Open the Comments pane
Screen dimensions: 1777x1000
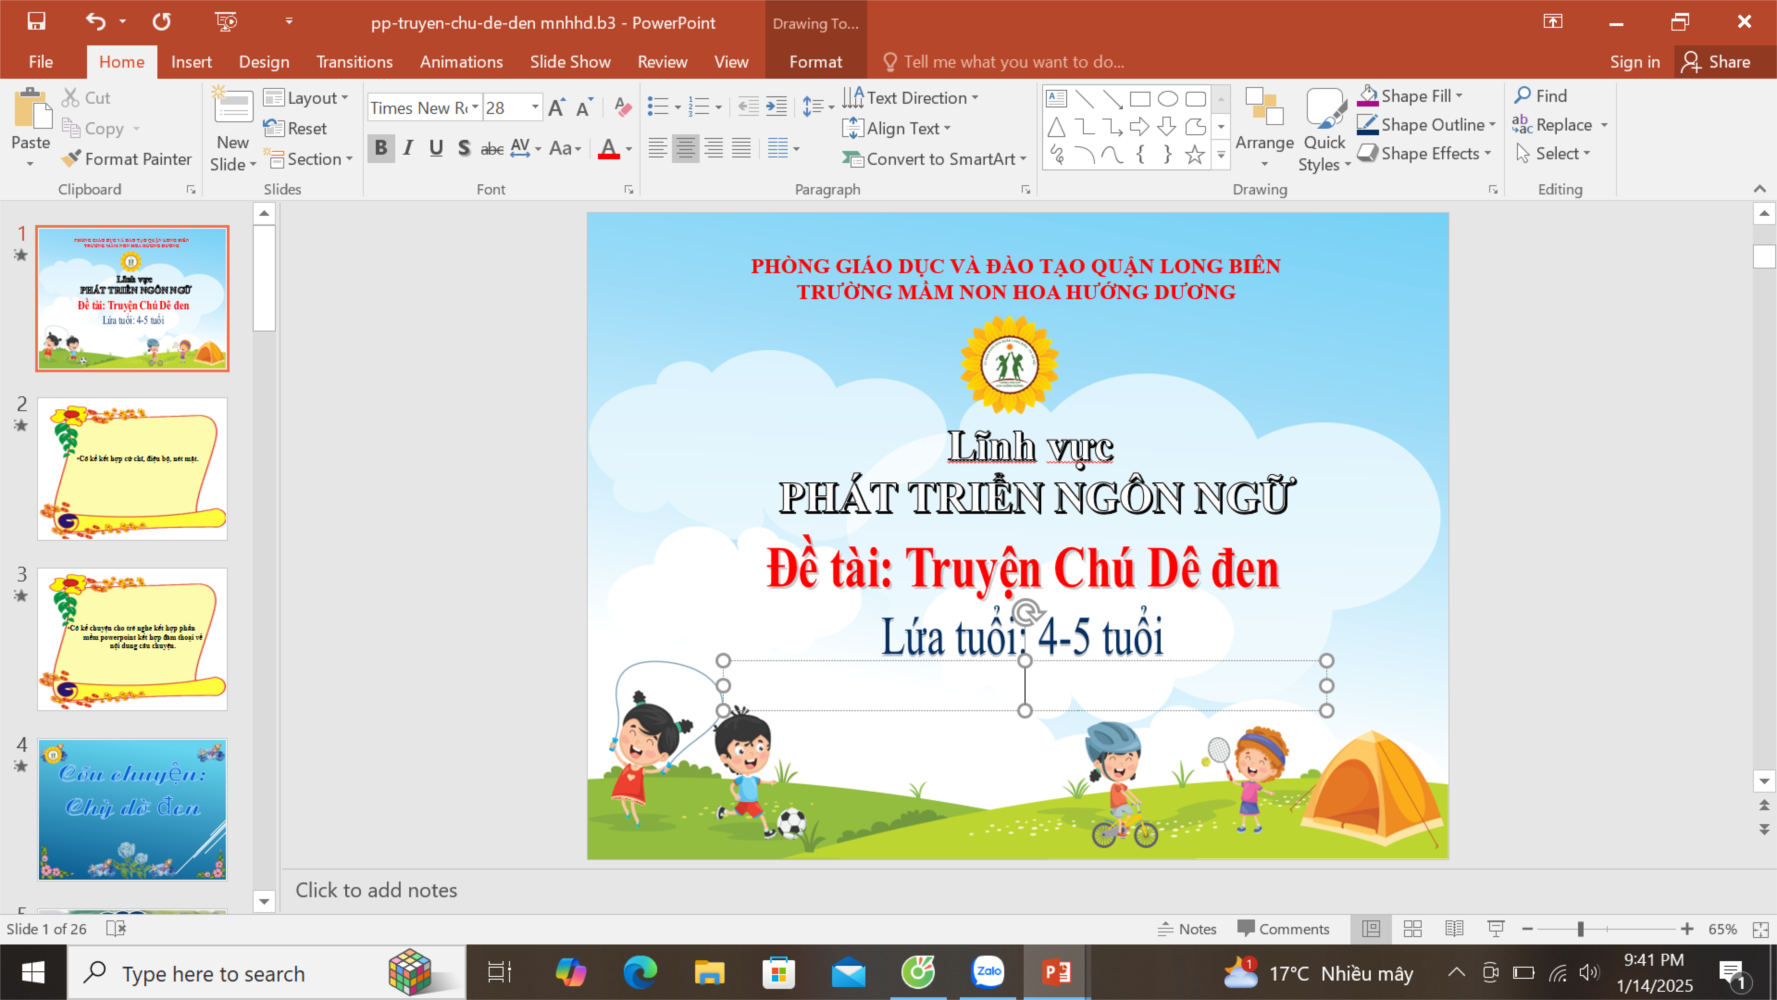tap(1283, 929)
